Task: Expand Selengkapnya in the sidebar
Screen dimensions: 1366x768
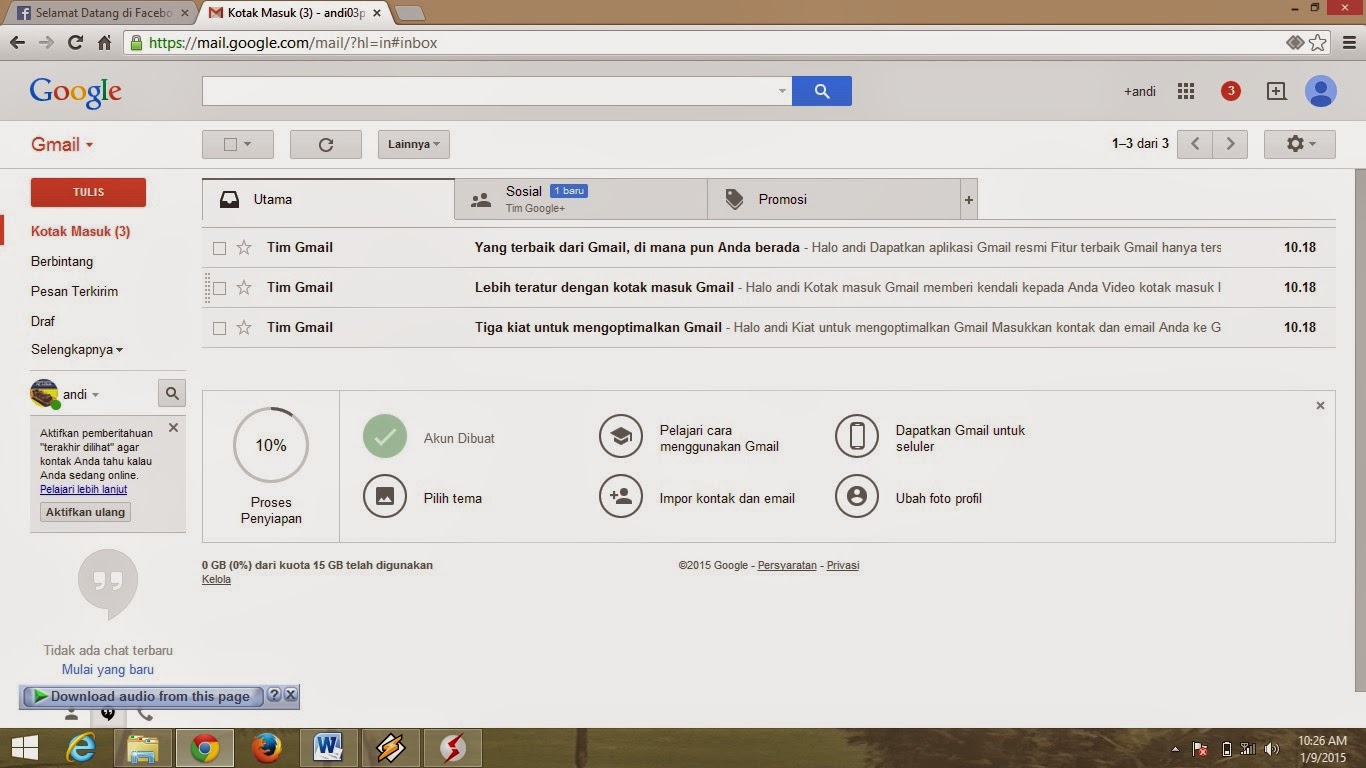Action: pos(77,350)
